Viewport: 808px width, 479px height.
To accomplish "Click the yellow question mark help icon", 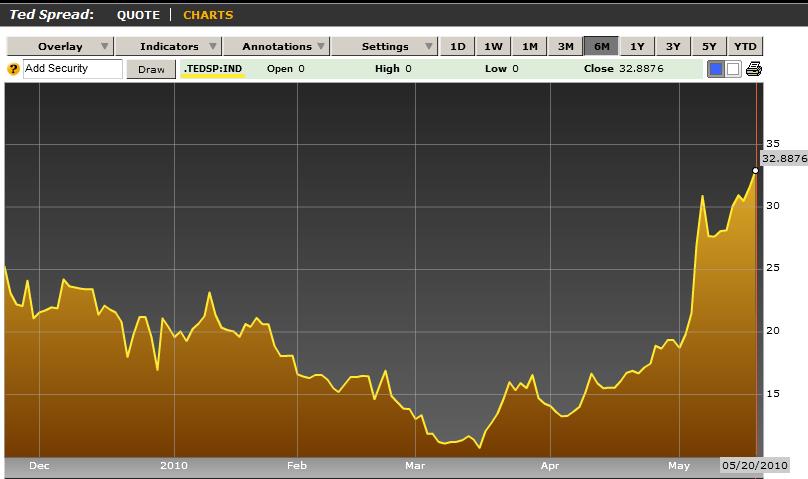I will pyautogui.click(x=13, y=69).
